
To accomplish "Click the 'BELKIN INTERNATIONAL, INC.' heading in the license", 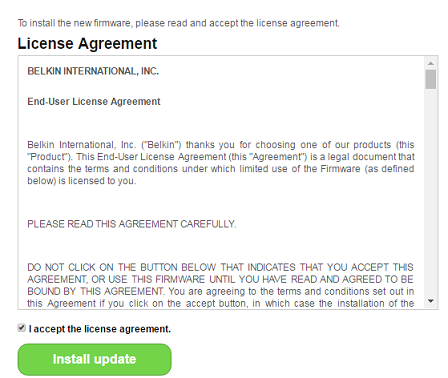I will tap(93, 71).
